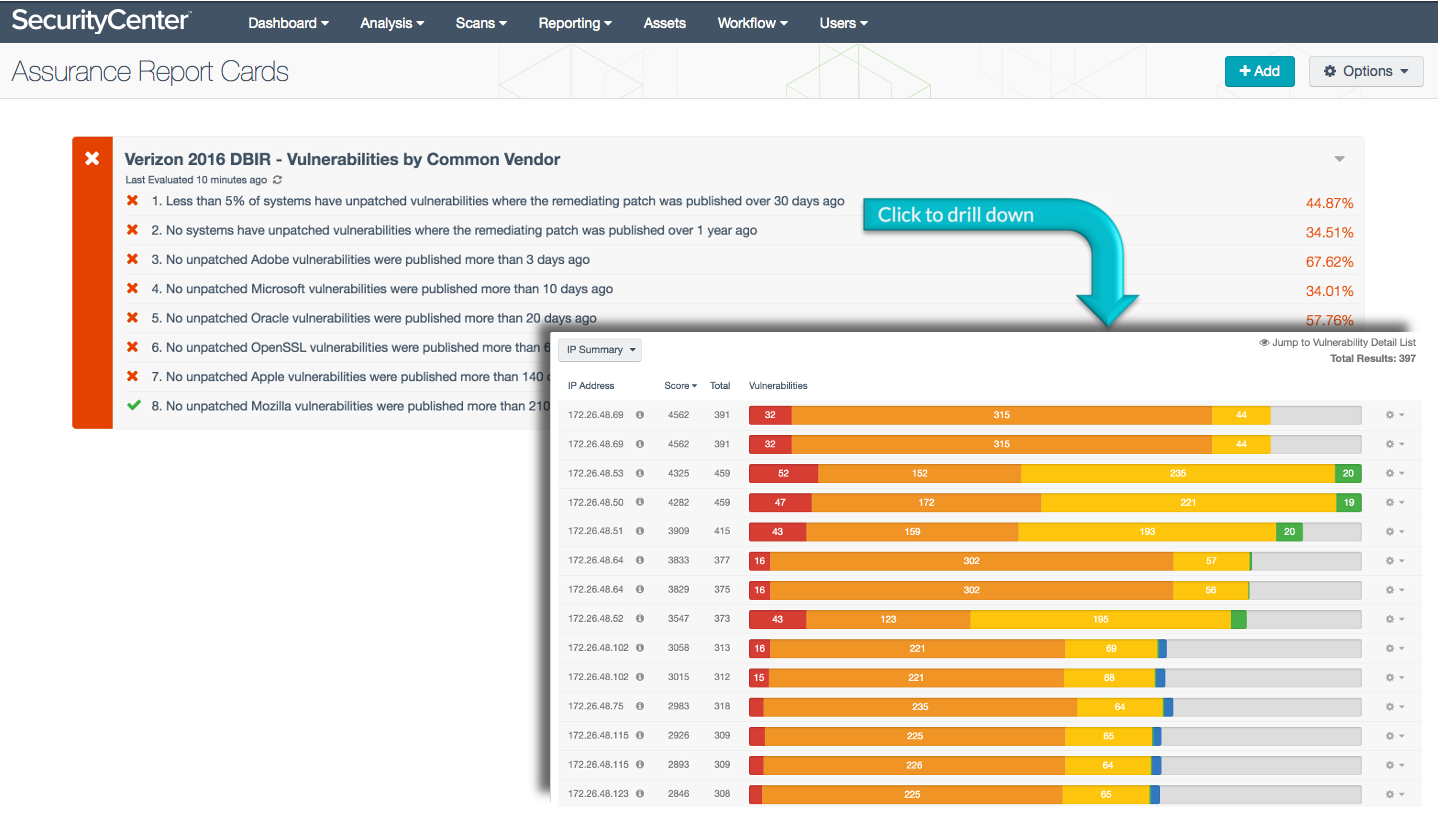
Task: Jump to Vulnerability Detail List
Action: pos(1338,342)
